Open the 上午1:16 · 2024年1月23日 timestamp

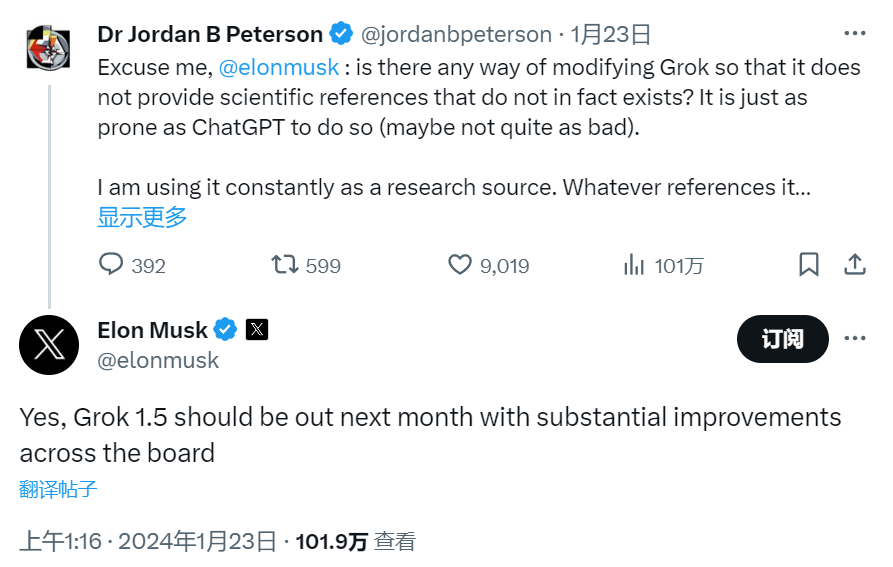(148, 542)
